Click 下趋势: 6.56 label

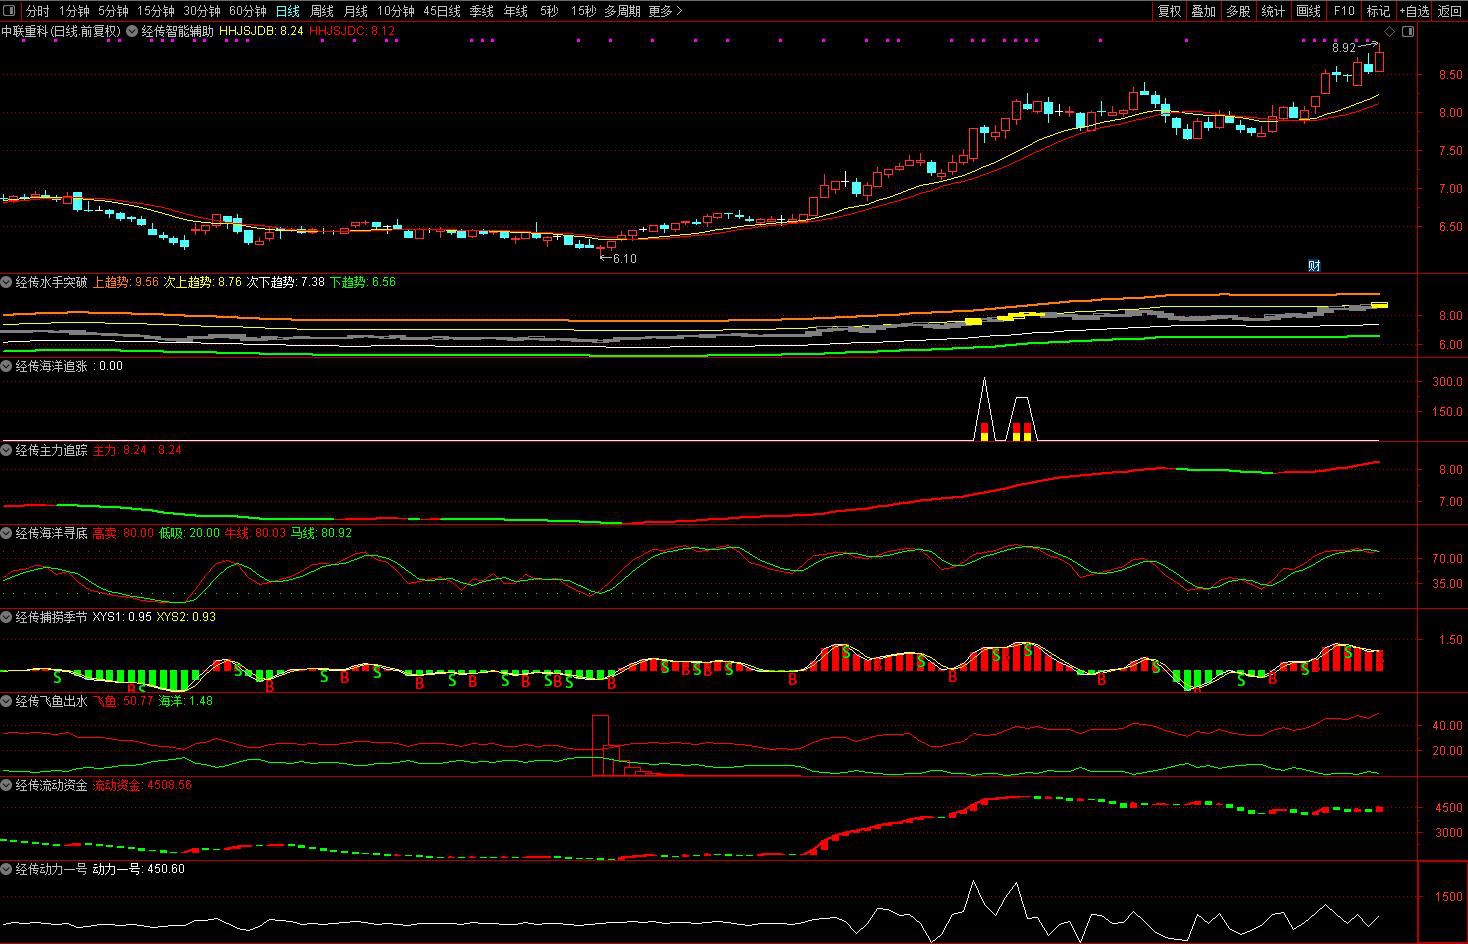(x=363, y=282)
